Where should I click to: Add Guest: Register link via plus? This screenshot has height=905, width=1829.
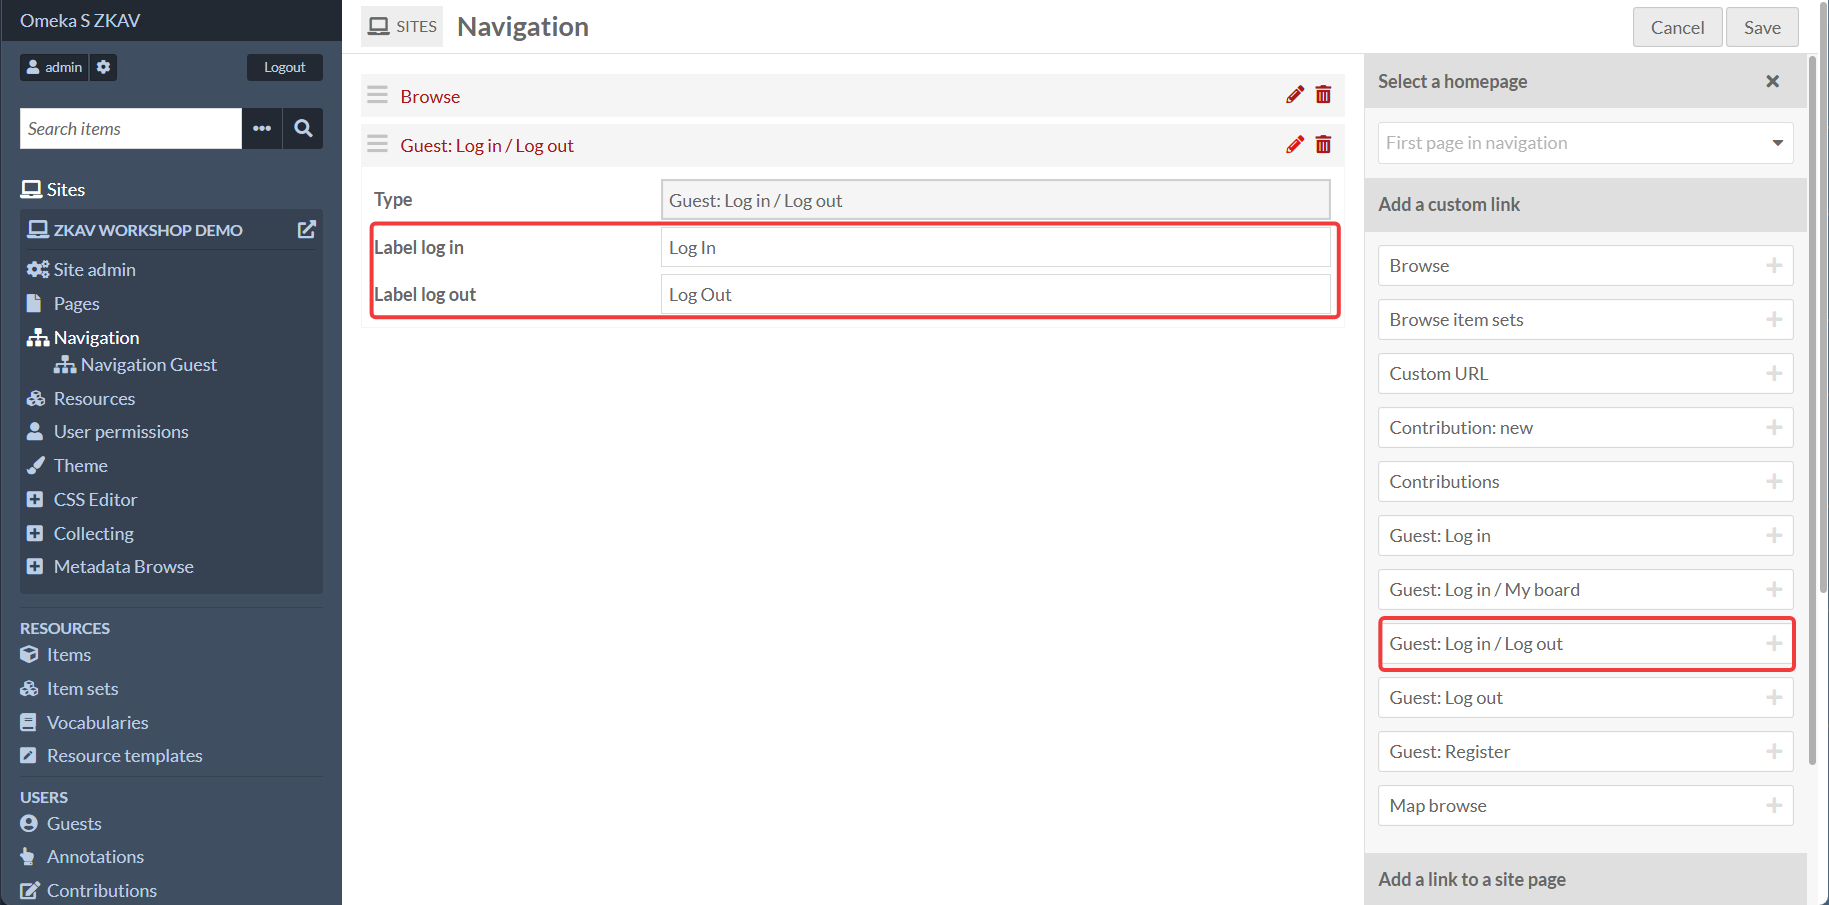pos(1774,751)
